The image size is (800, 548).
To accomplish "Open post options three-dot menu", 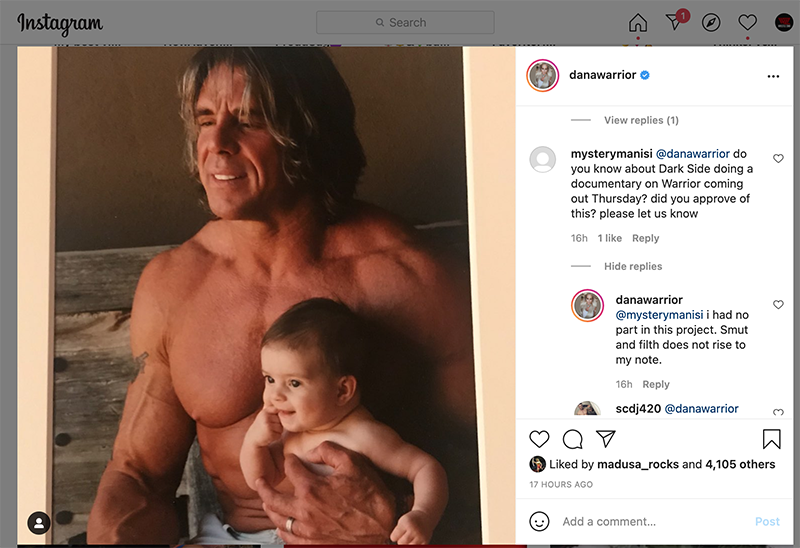I will coord(772,76).
